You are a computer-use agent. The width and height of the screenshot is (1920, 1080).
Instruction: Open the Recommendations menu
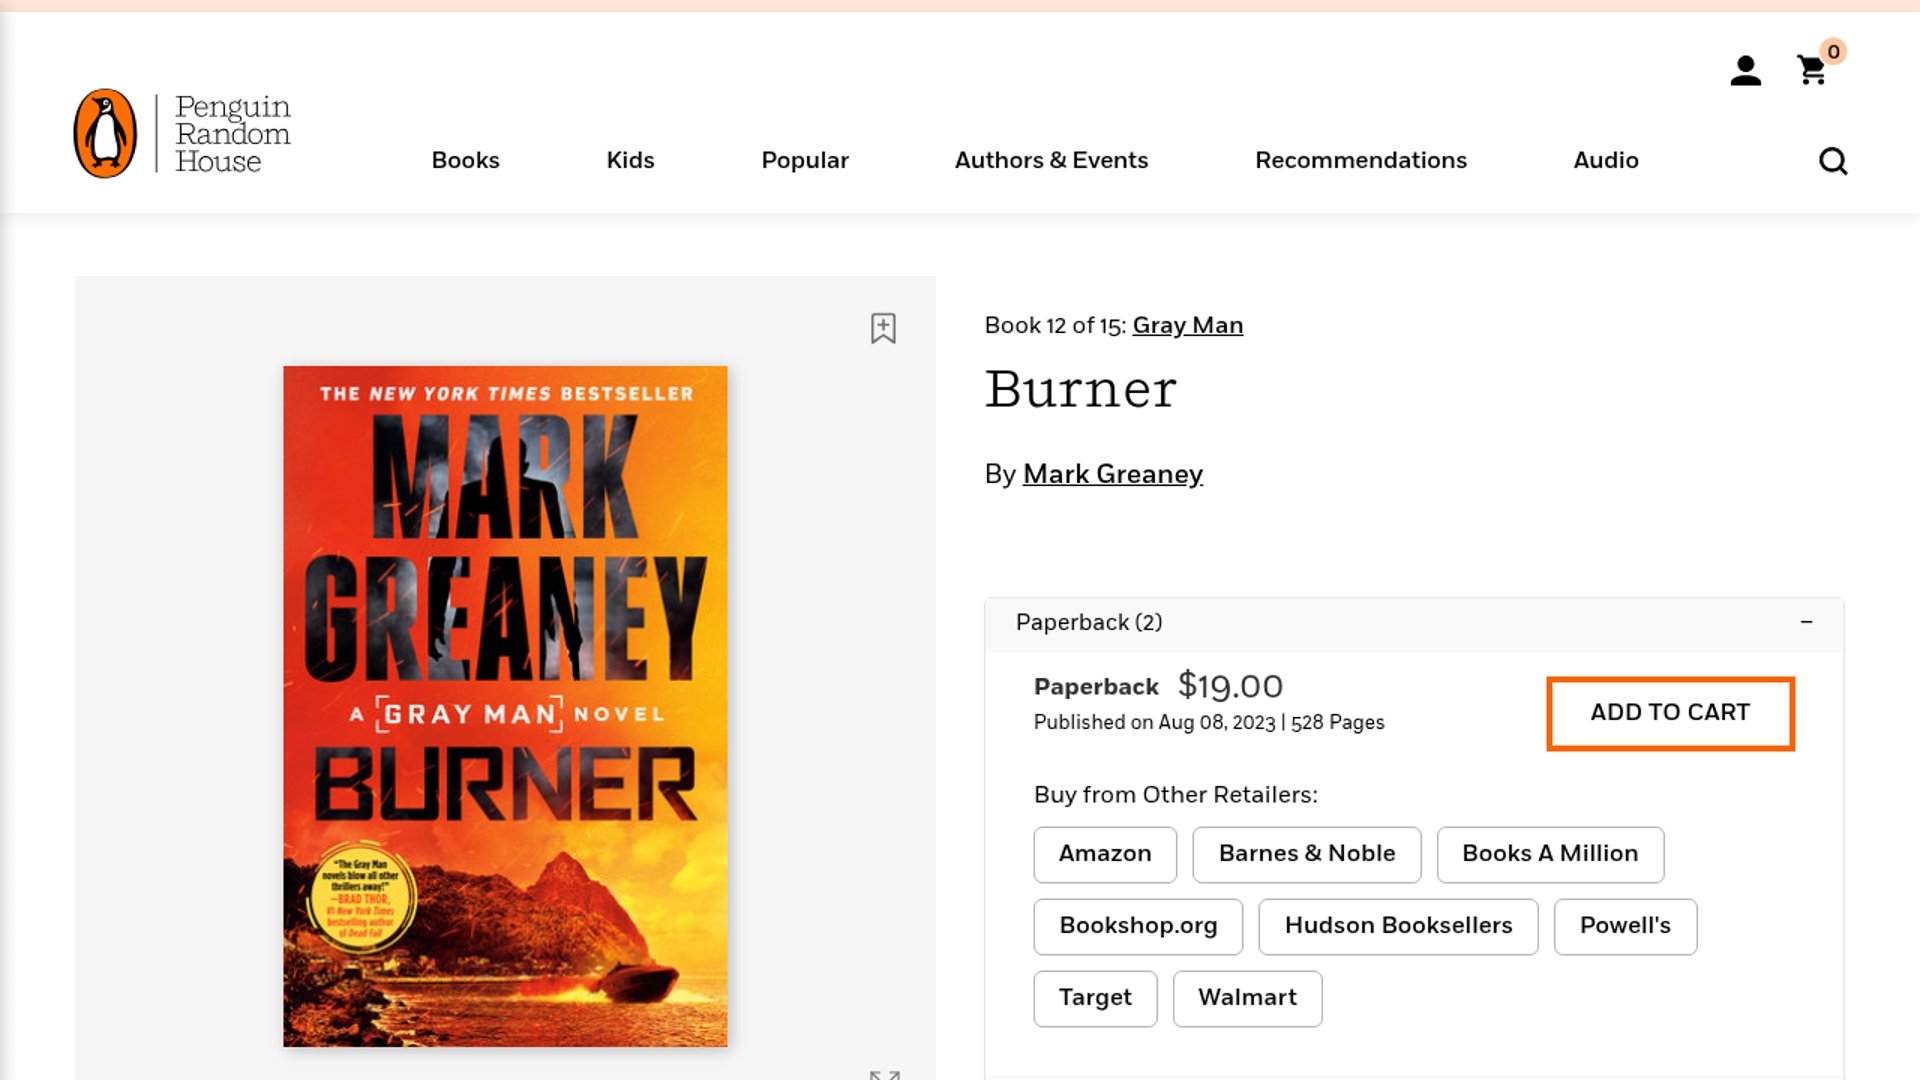point(1360,161)
